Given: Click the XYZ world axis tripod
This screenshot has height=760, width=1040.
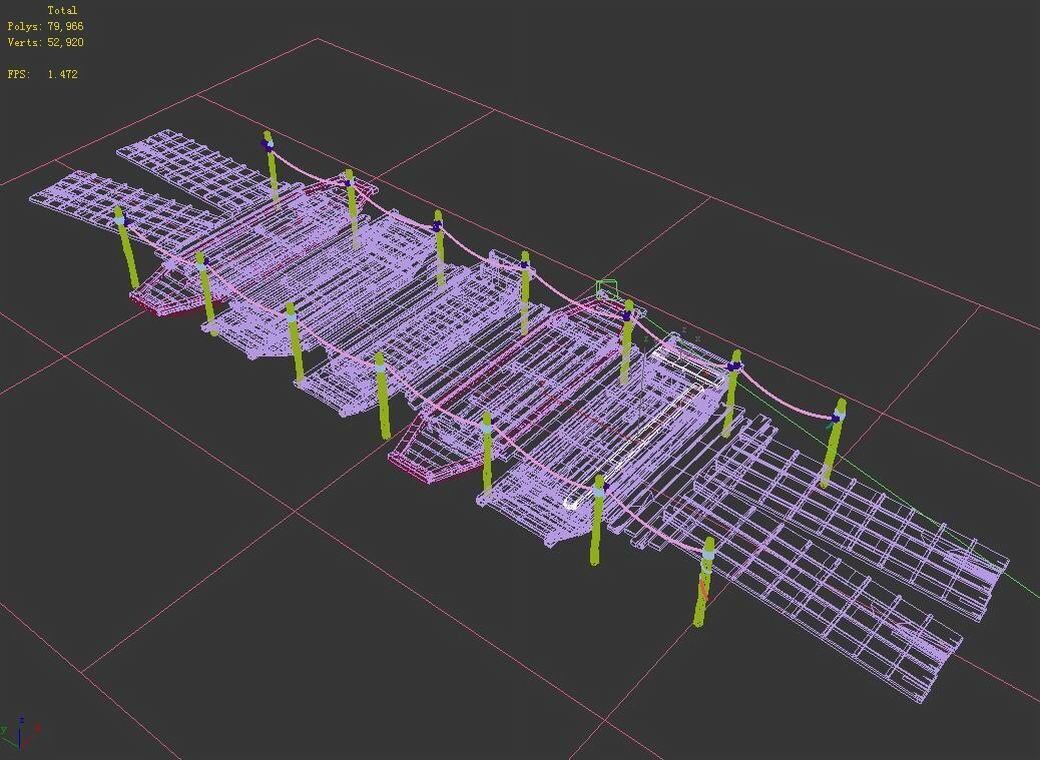Looking at the screenshot, I should click(21, 732).
